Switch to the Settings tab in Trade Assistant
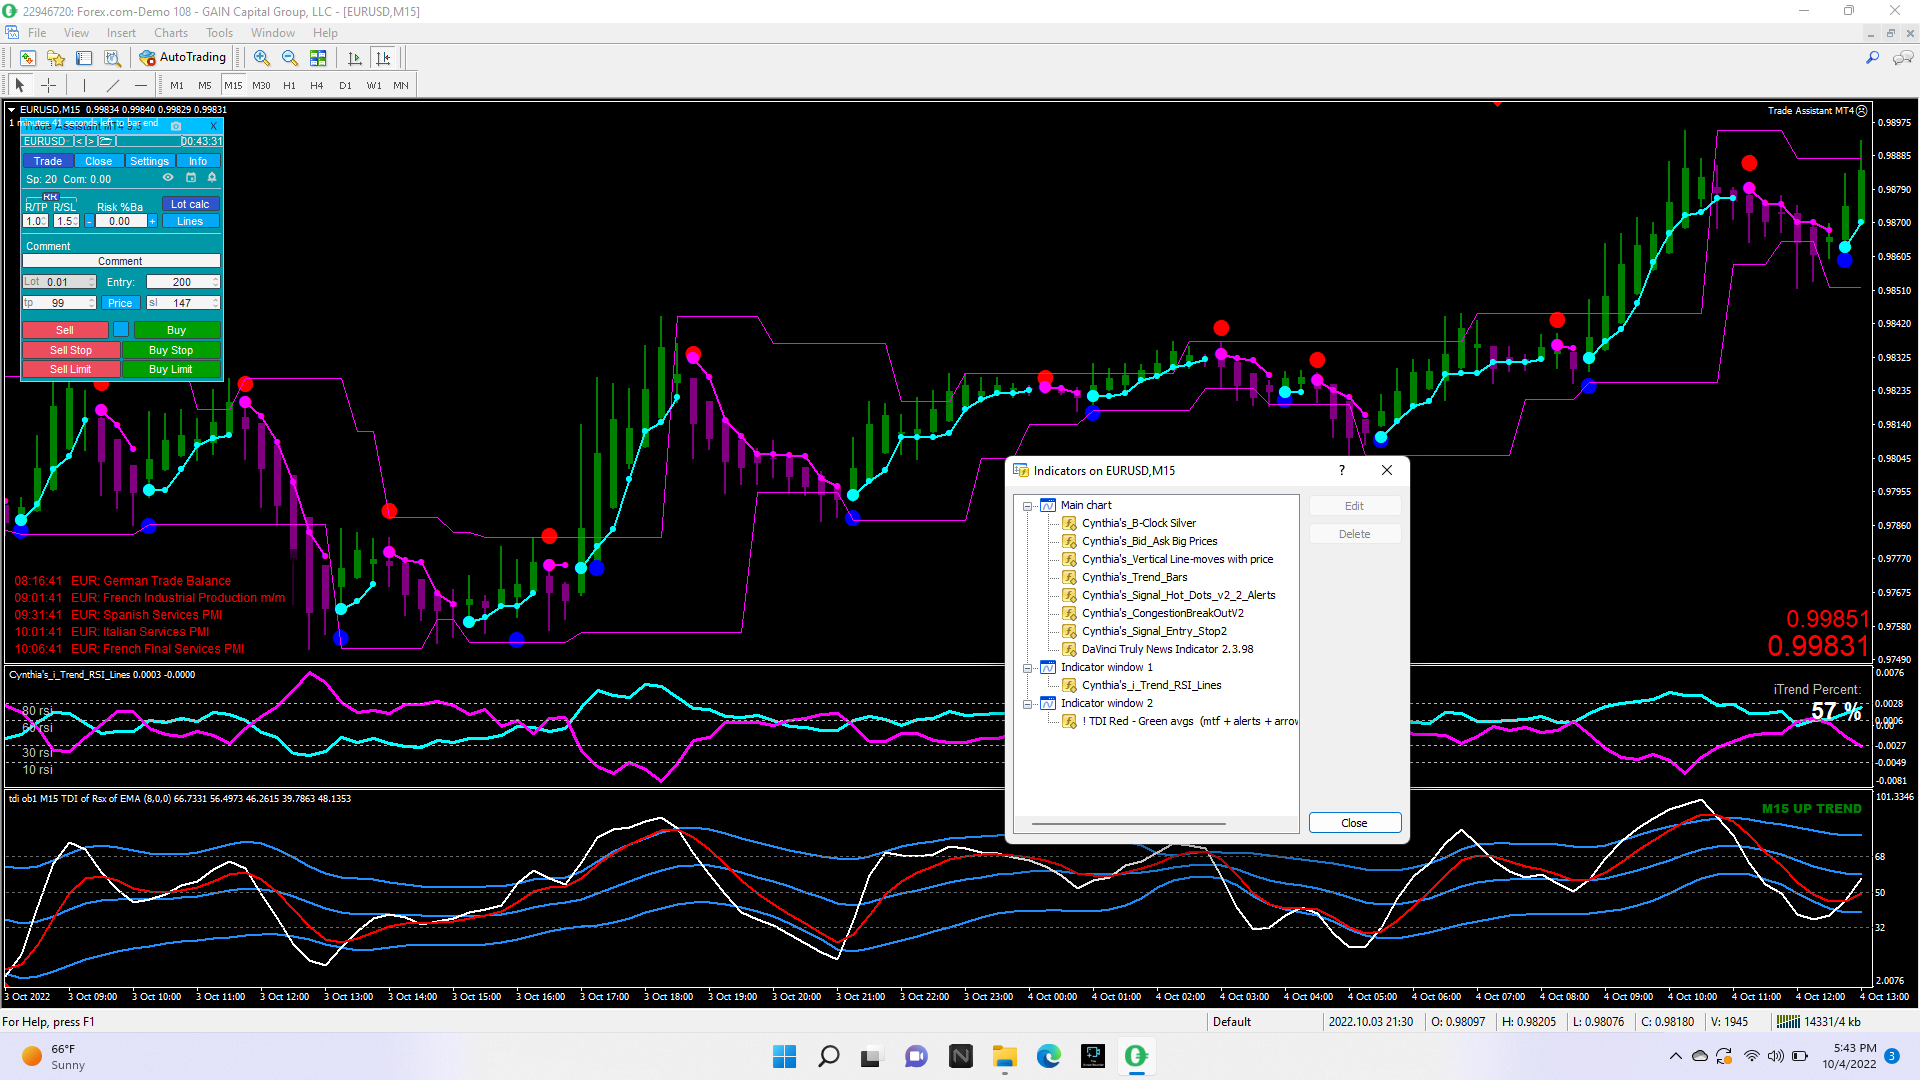Image resolution: width=1920 pixels, height=1080 pixels. [149, 161]
